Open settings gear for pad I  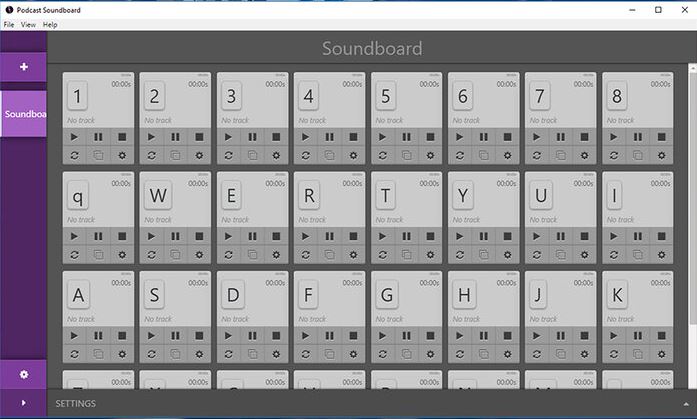click(661, 255)
